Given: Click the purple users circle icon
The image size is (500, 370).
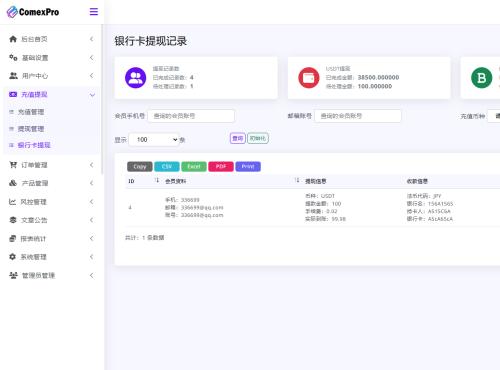Looking at the screenshot, I should pyautogui.click(x=135, y=78).
